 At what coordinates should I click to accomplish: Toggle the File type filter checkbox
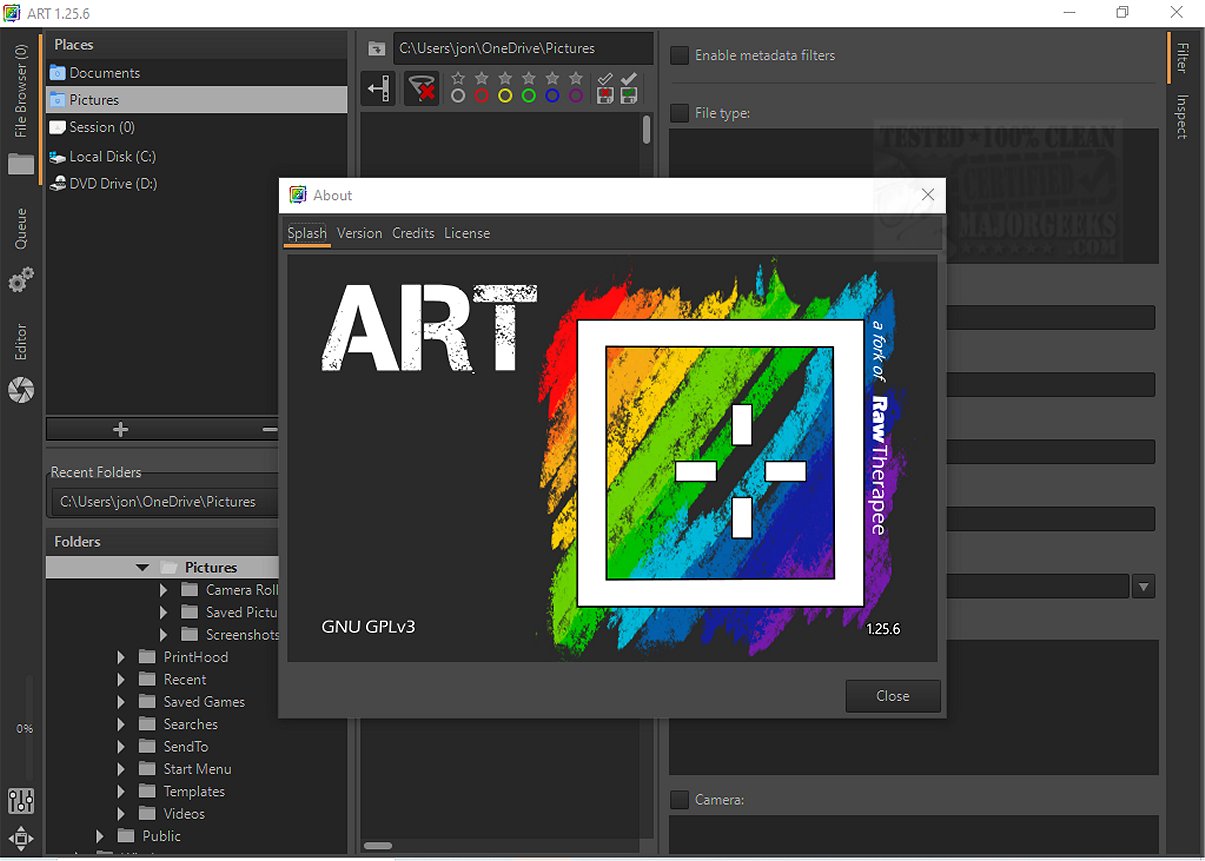coord(679,113)
